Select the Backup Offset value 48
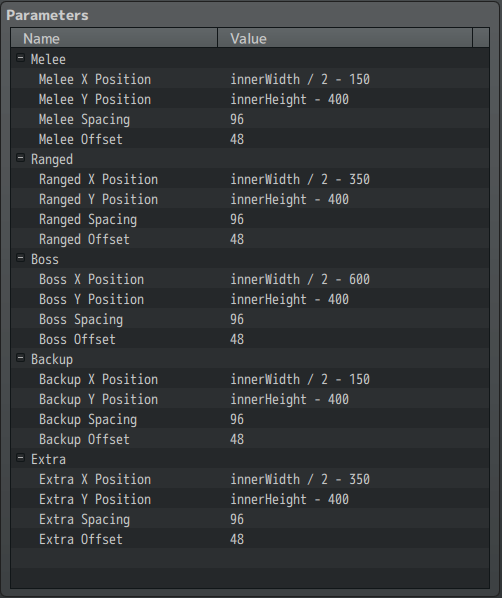This screenshot has width=502, height=598. 237,439
